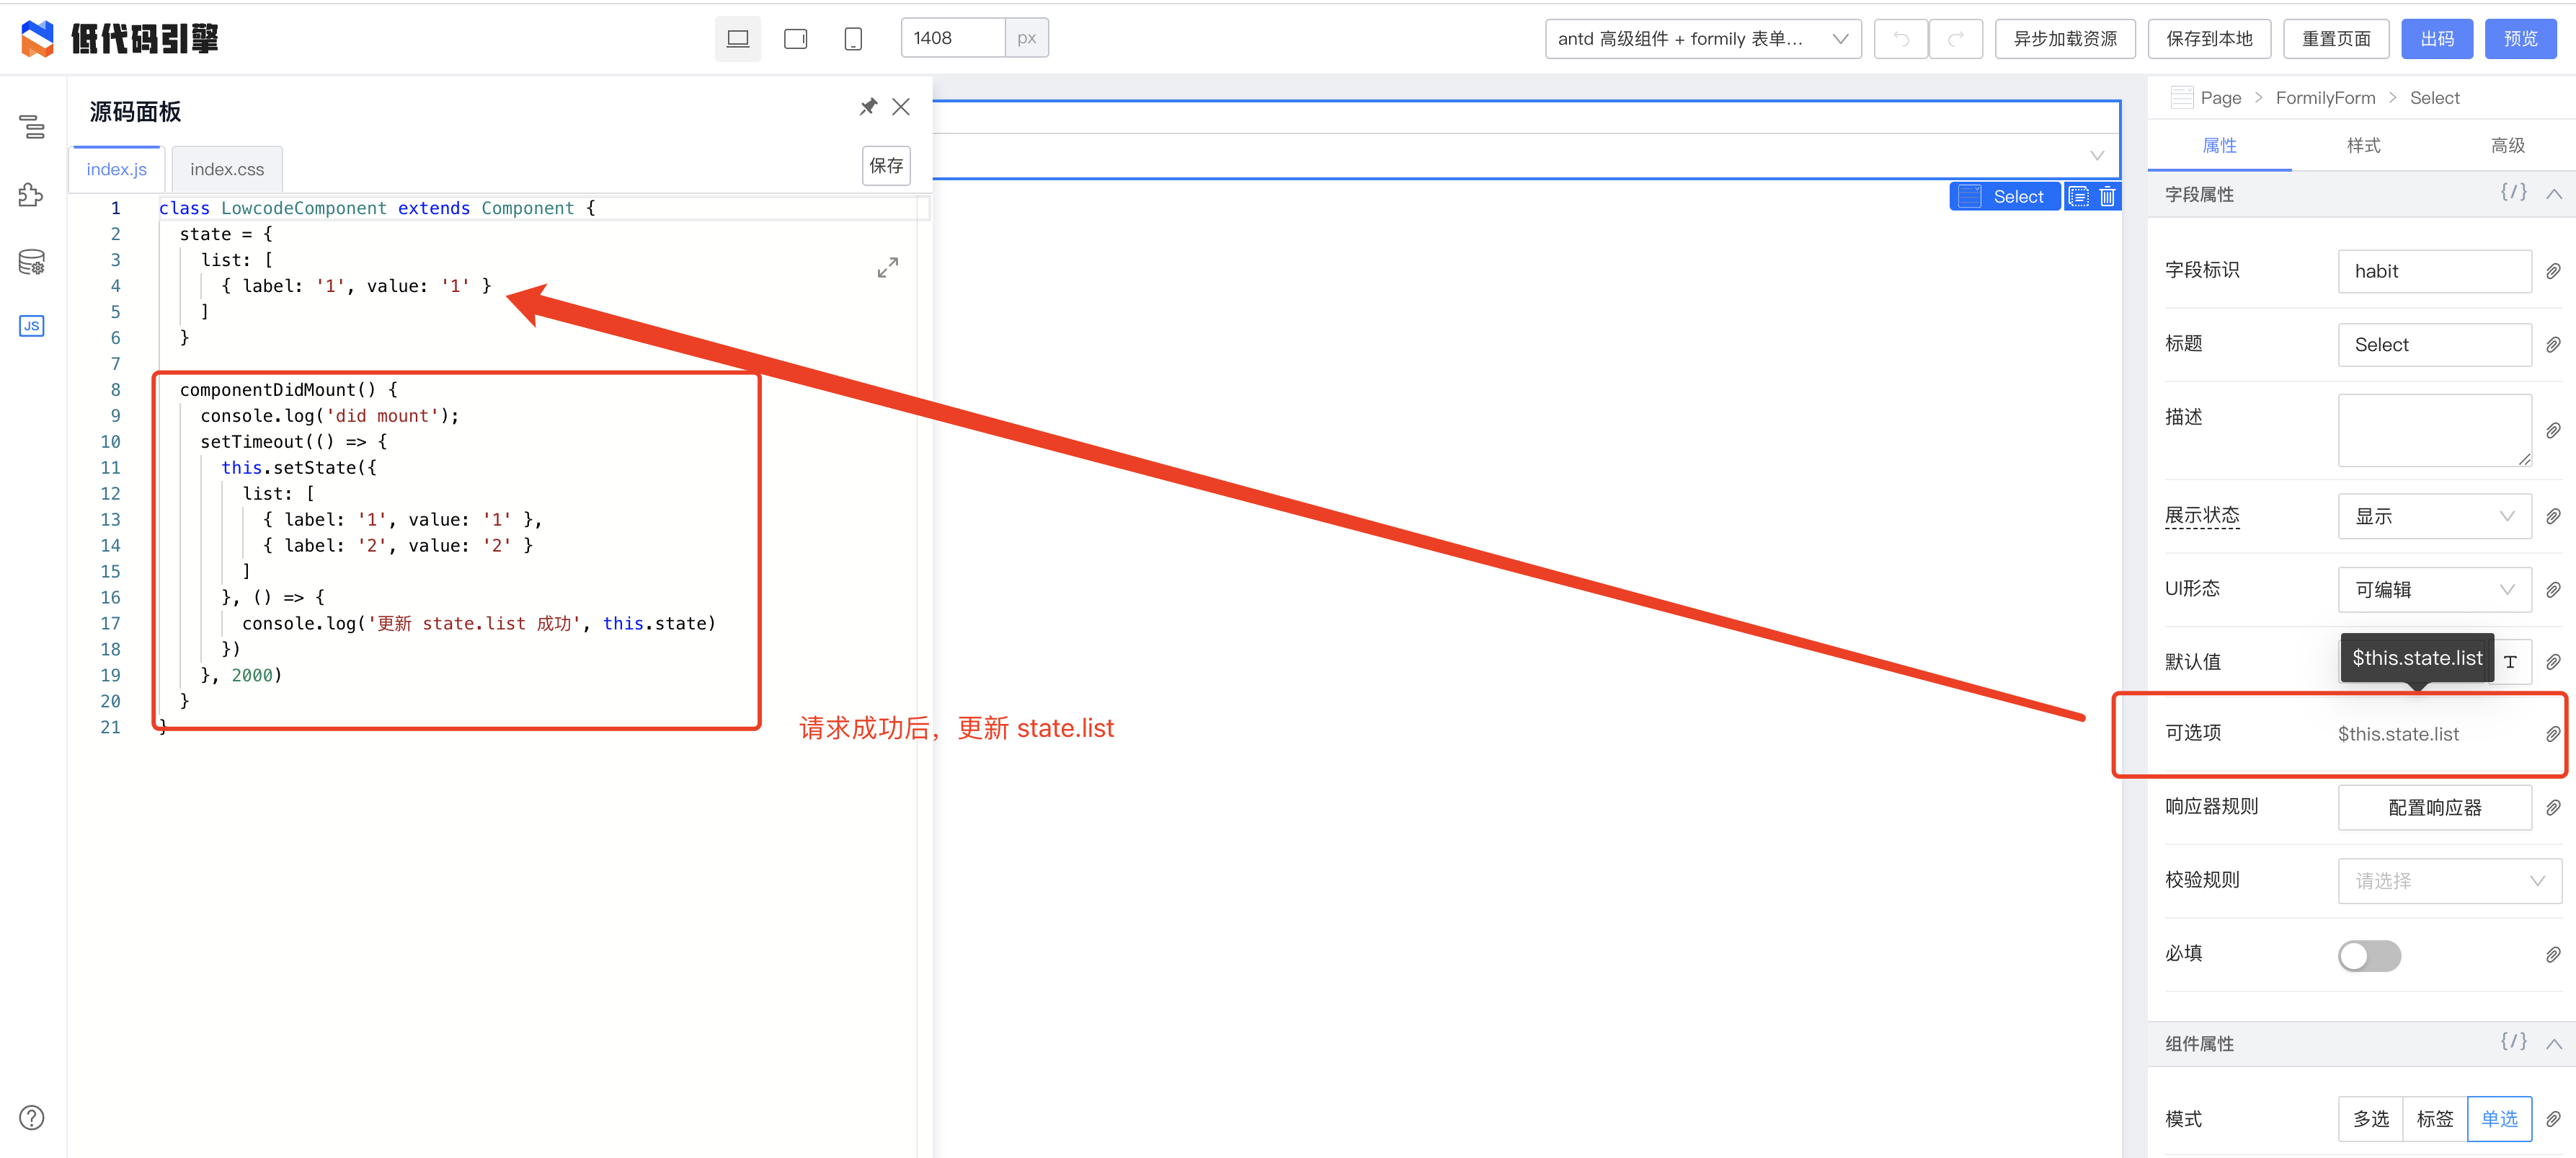
Task: Open the 展示状态 dropdown
Action: 2434,516
